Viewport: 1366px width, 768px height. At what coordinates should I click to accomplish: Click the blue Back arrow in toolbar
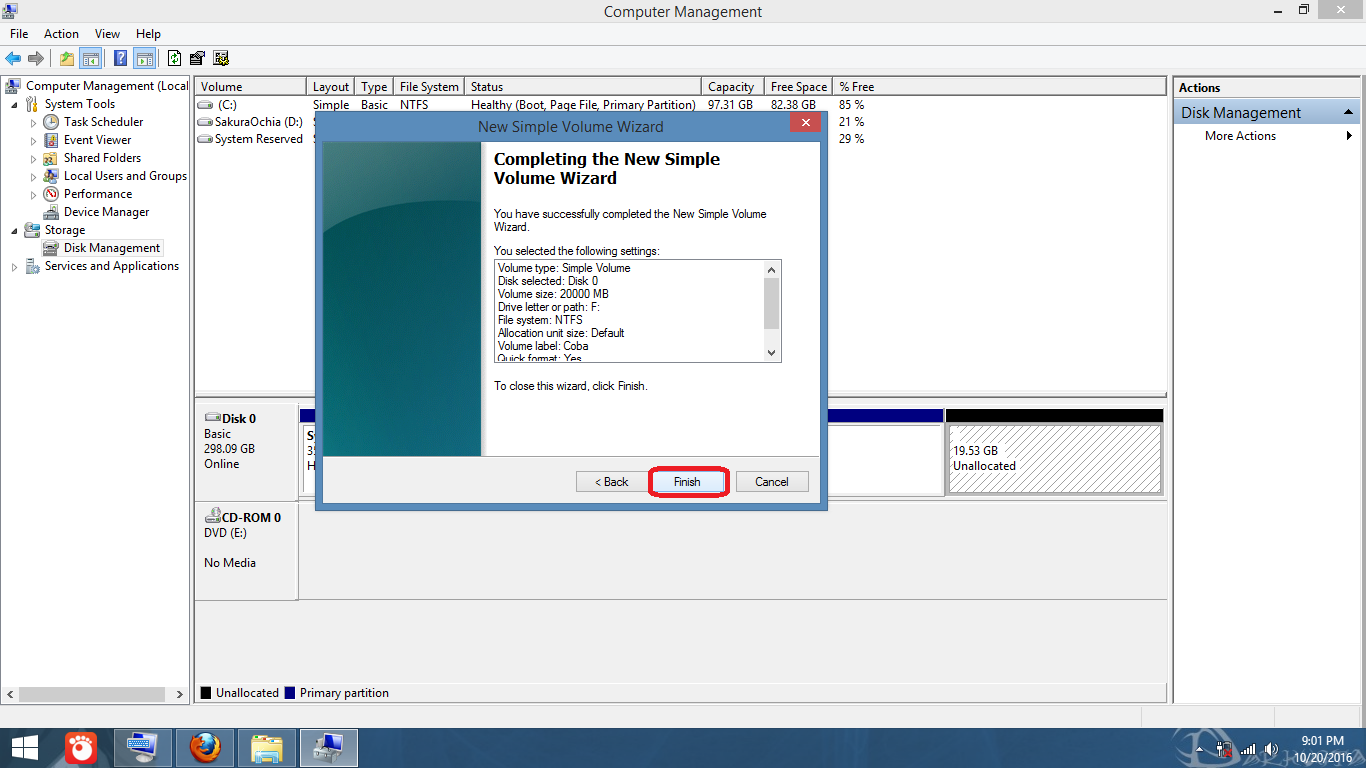coord(13,58)
